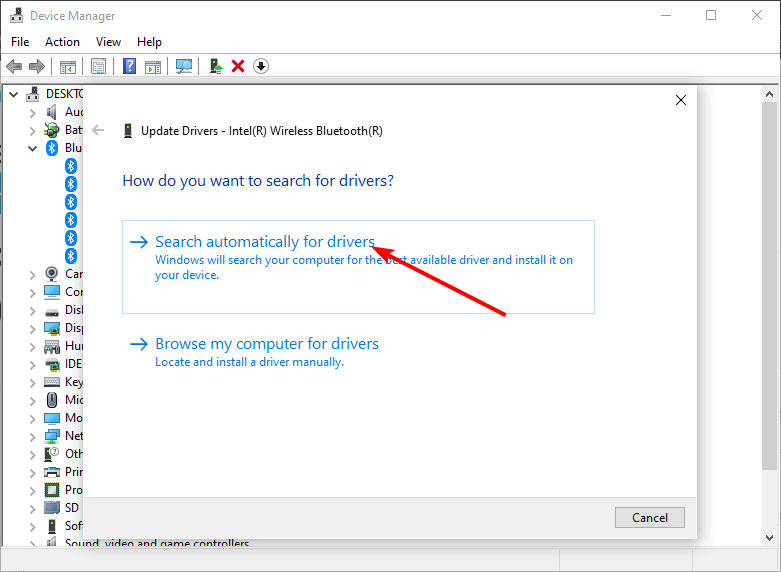Open the Action menu
This screenshot has width=781, height=572.
[x=62, y=42]
